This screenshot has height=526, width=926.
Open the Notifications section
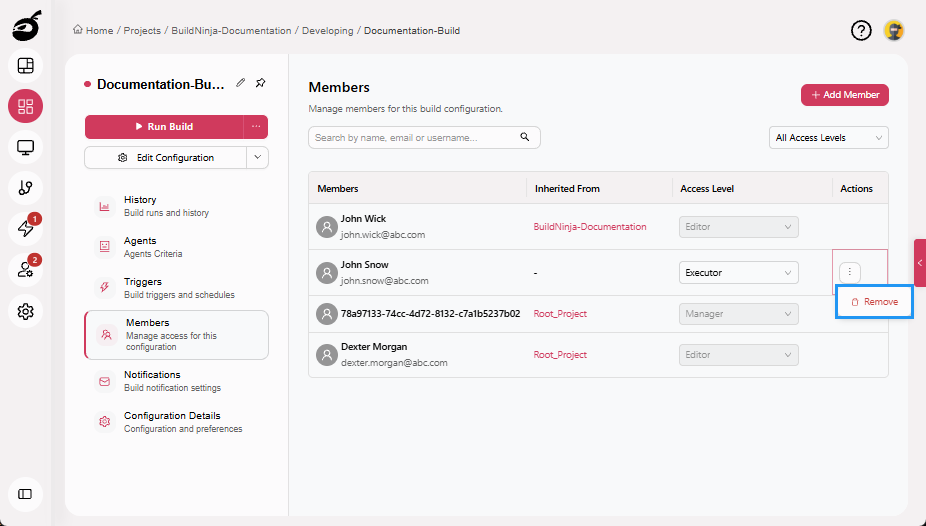click(176, 381)
